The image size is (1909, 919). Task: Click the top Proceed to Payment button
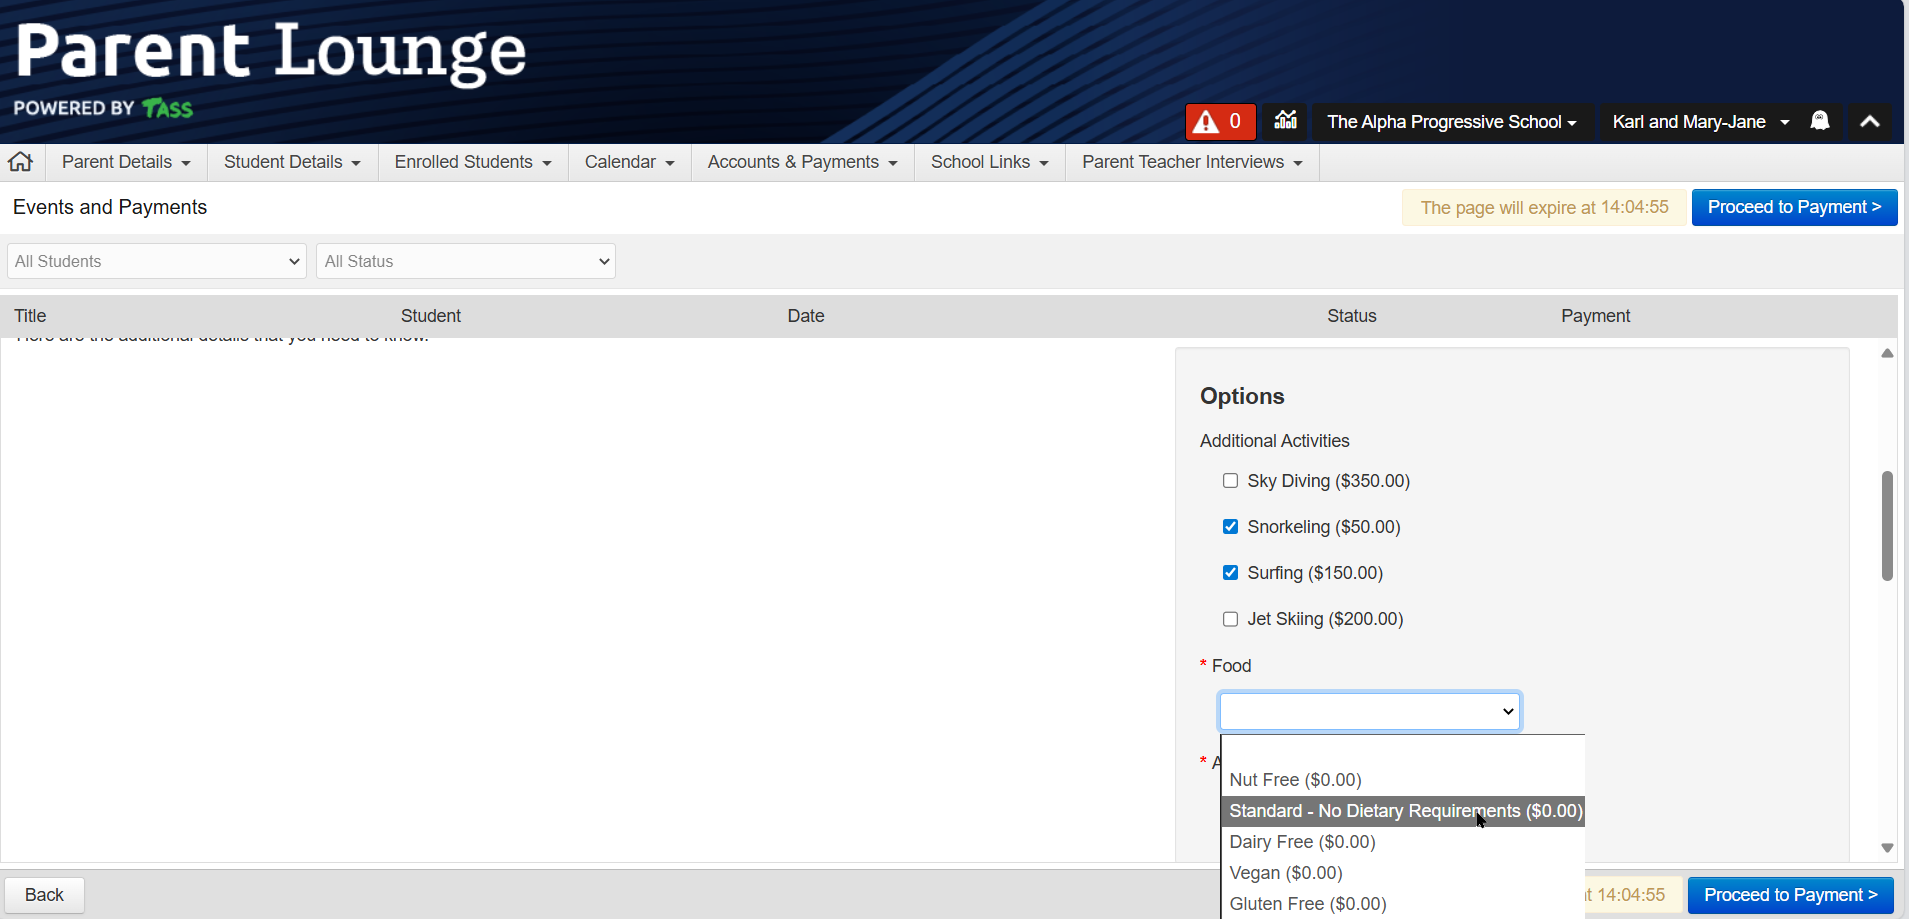1794,207
